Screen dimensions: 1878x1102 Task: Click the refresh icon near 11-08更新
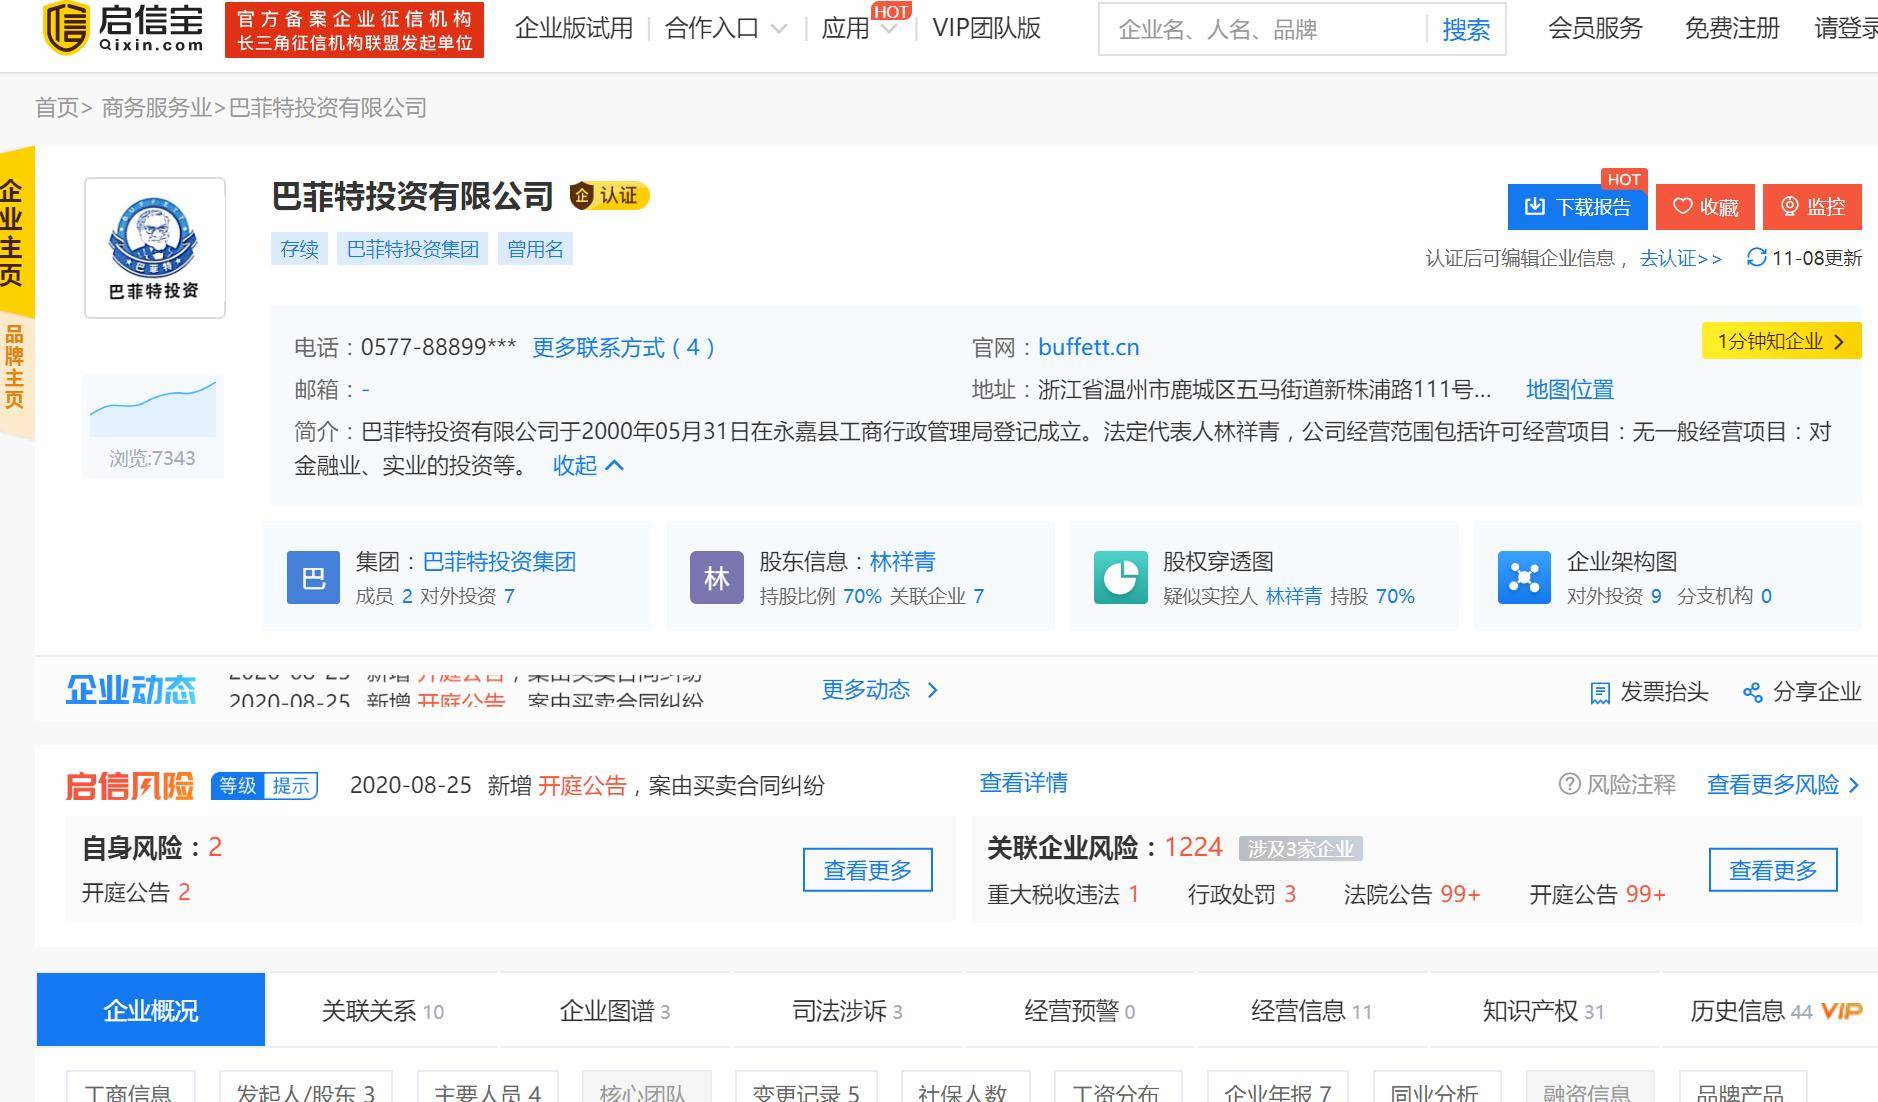click(x=1755, y=258)
